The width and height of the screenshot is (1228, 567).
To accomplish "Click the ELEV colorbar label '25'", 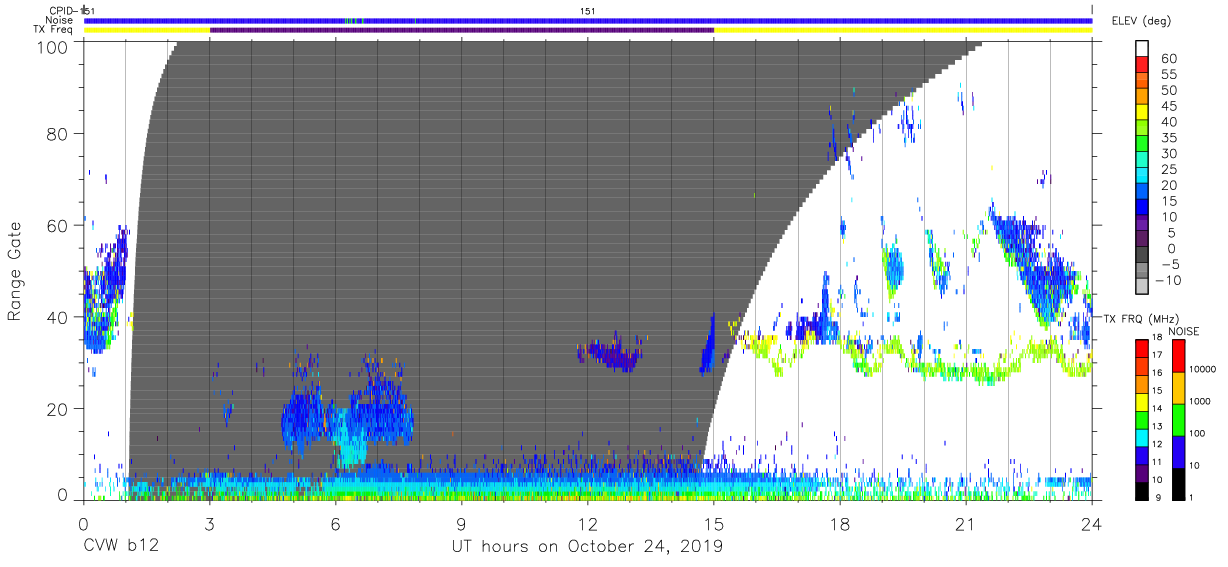I will pyautogui.click(x=1167, y=169).
